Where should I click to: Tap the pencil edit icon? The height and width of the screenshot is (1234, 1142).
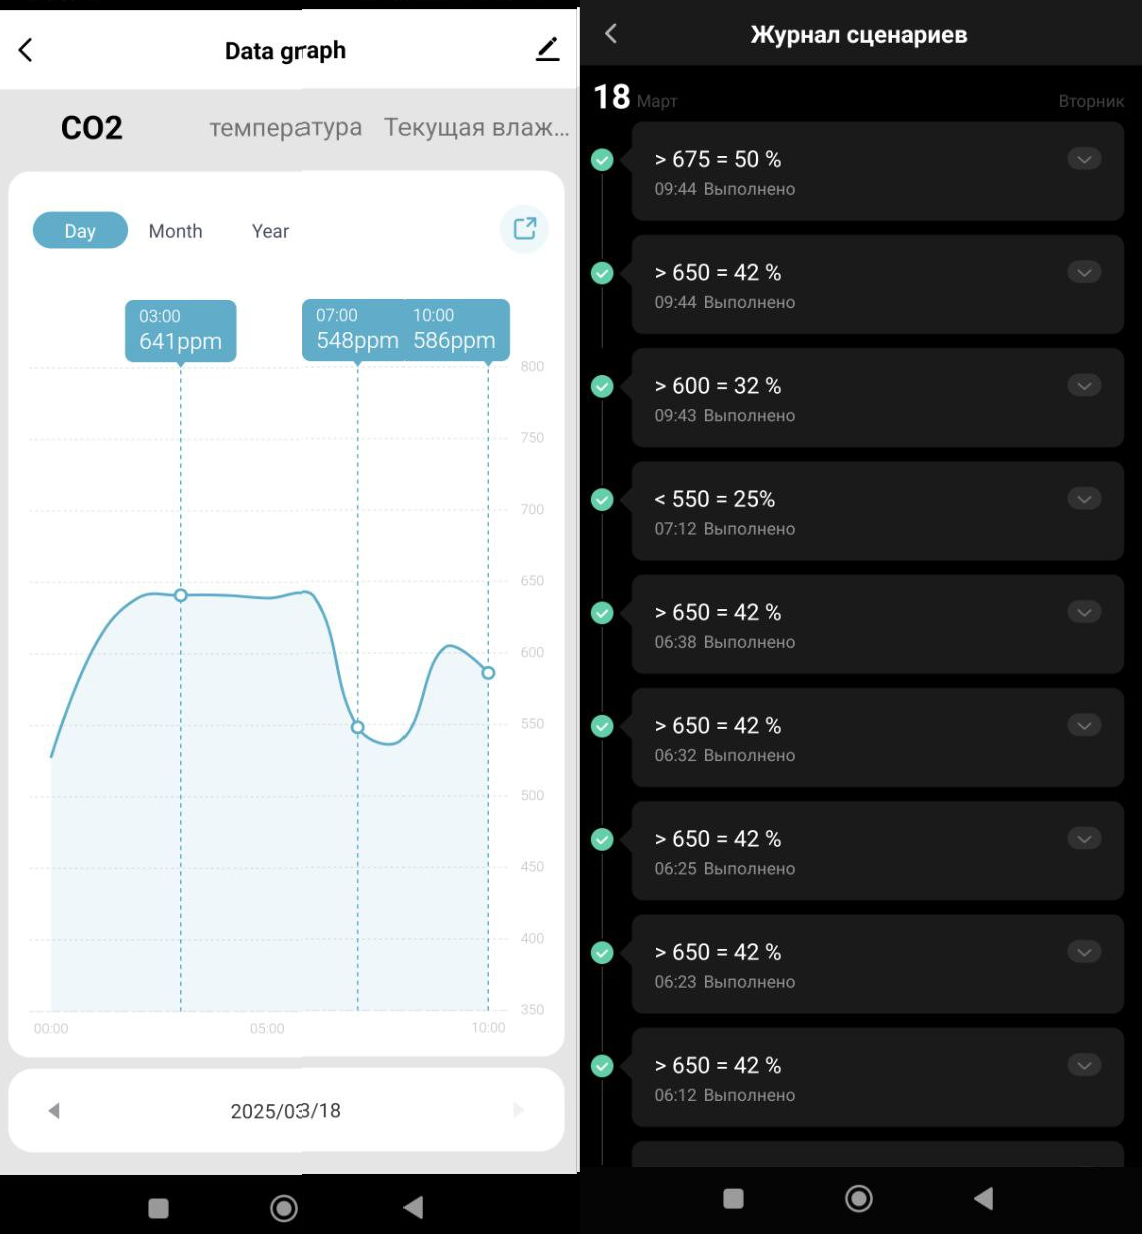547,49
